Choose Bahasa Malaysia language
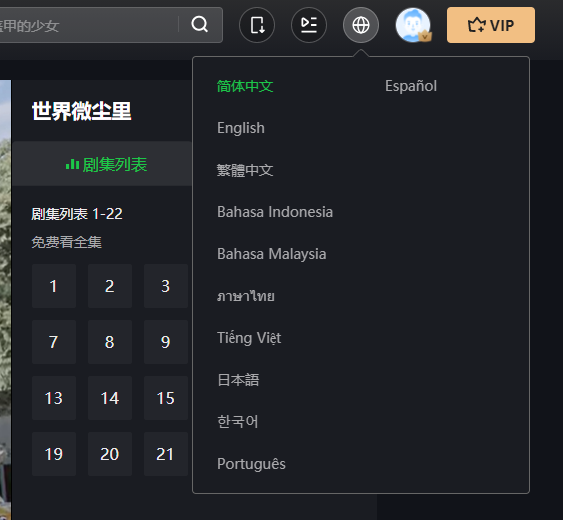 coord(272,254)
